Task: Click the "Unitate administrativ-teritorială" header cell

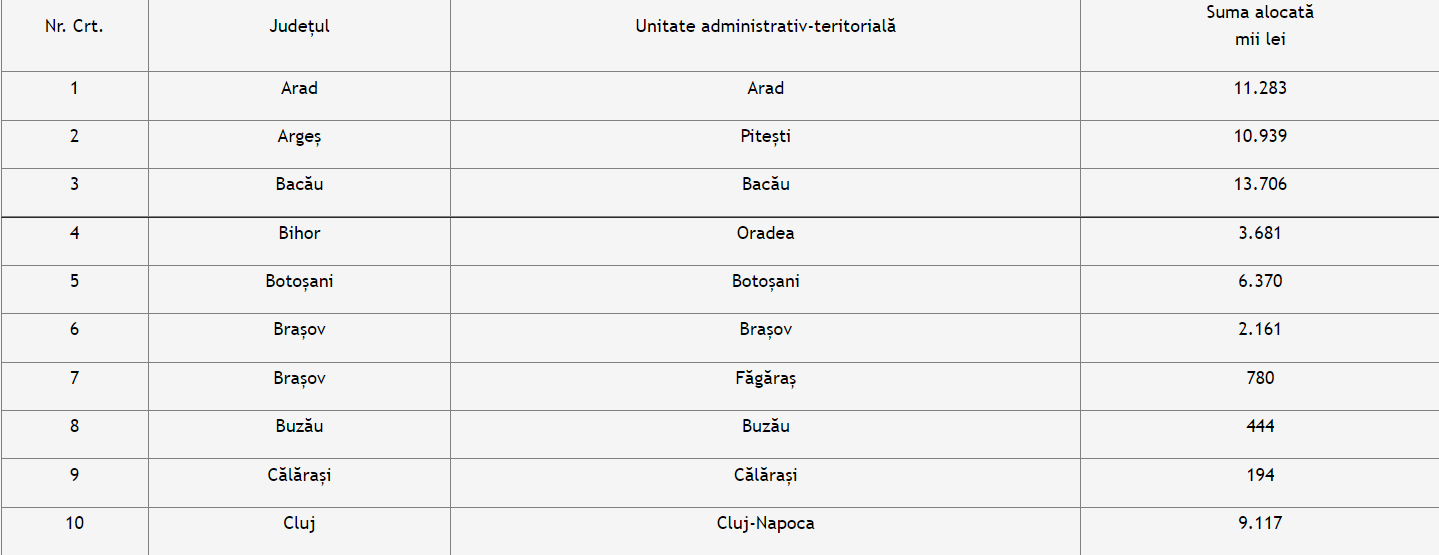Action: (x=765, y=27)
